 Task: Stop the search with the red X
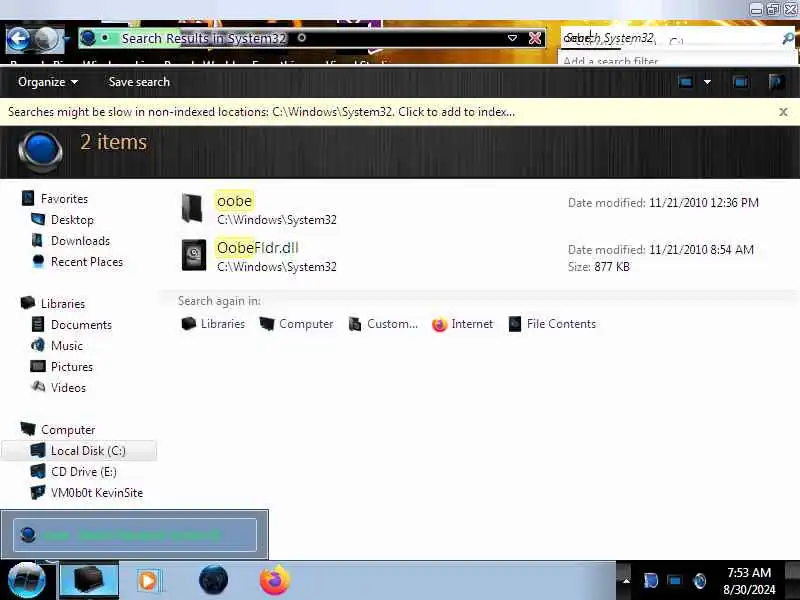tap(535, 38)
